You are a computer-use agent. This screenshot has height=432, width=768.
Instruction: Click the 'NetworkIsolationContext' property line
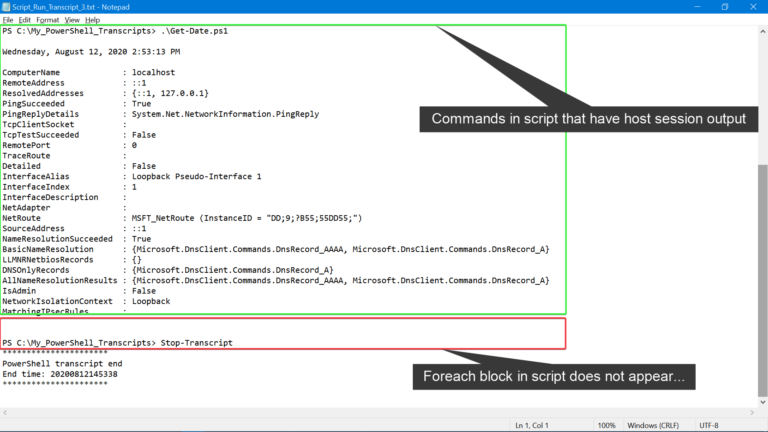point(86,301)
